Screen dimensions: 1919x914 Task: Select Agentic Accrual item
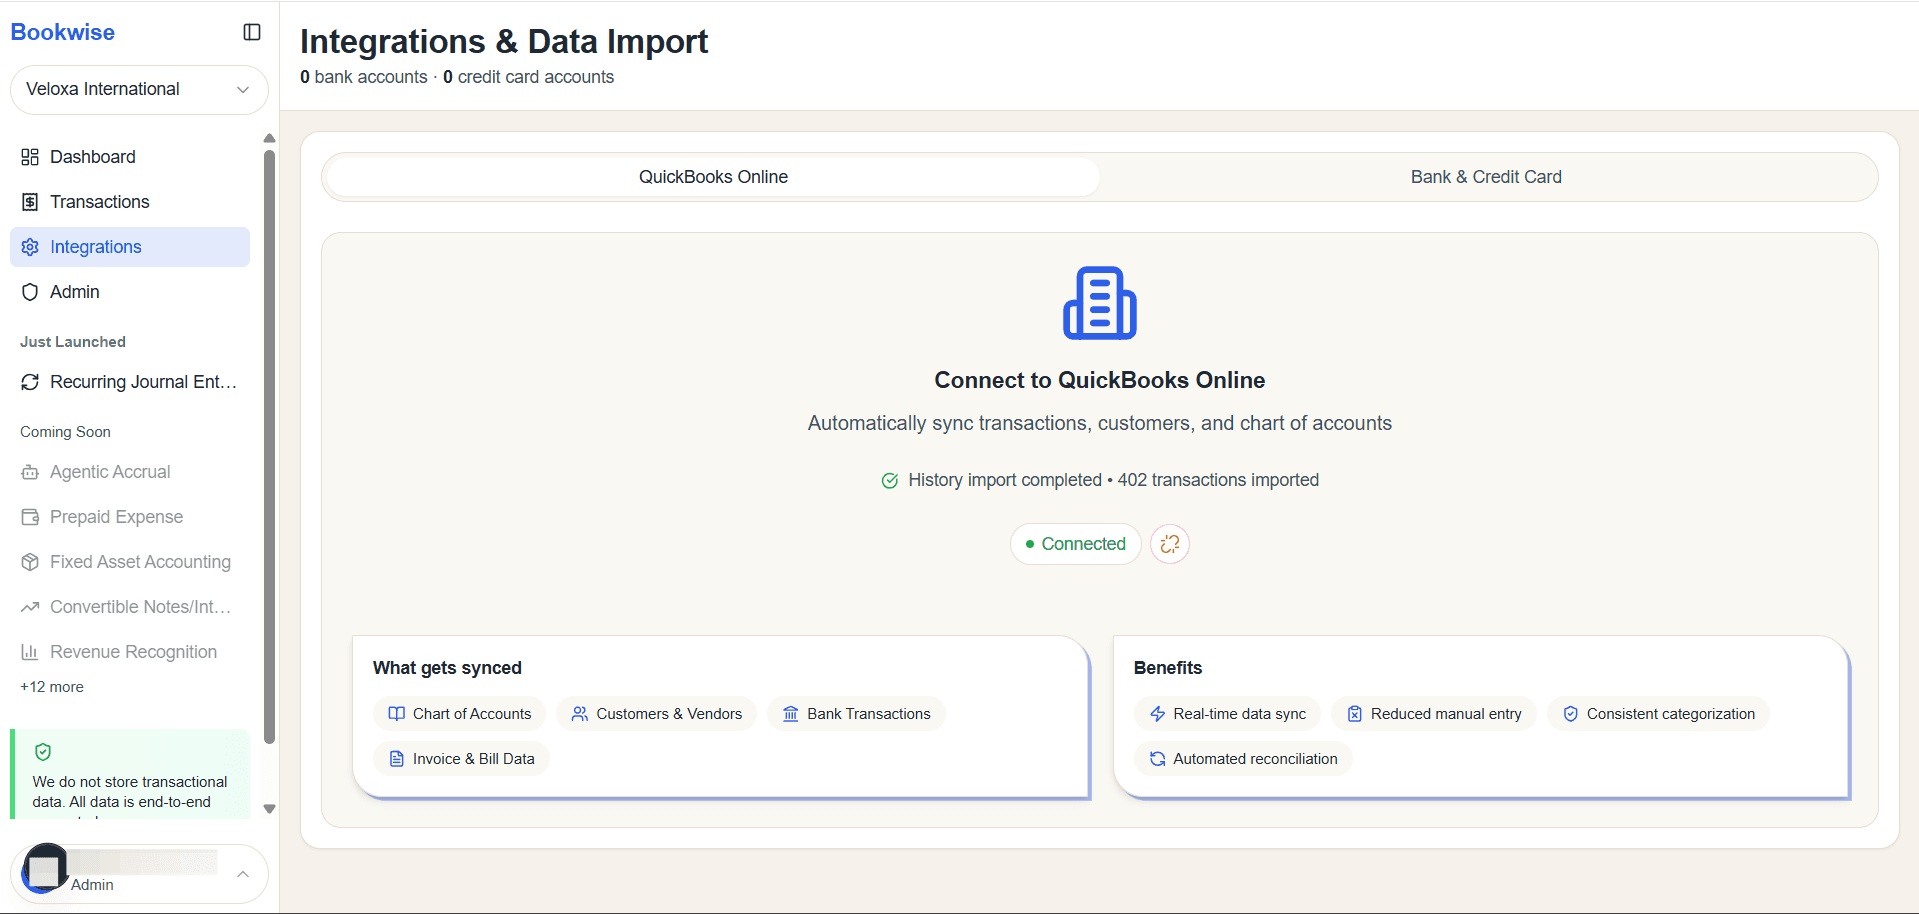130,472
